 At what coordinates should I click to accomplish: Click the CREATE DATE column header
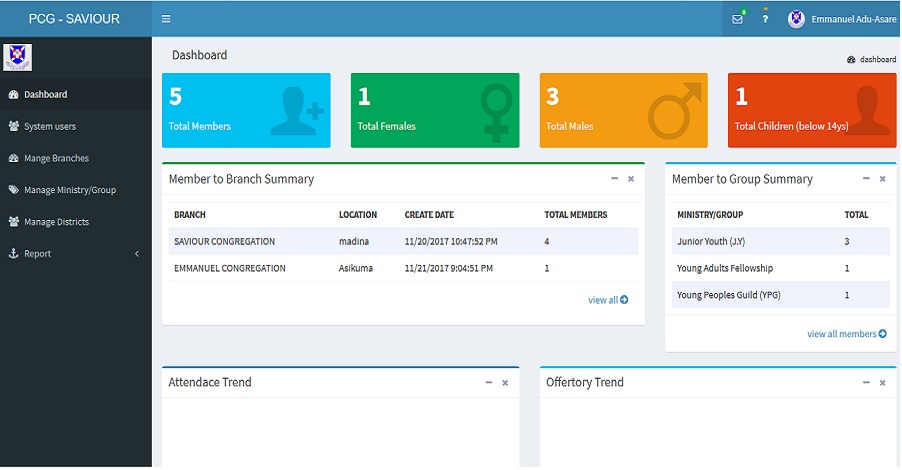click(x=429, y=215)
